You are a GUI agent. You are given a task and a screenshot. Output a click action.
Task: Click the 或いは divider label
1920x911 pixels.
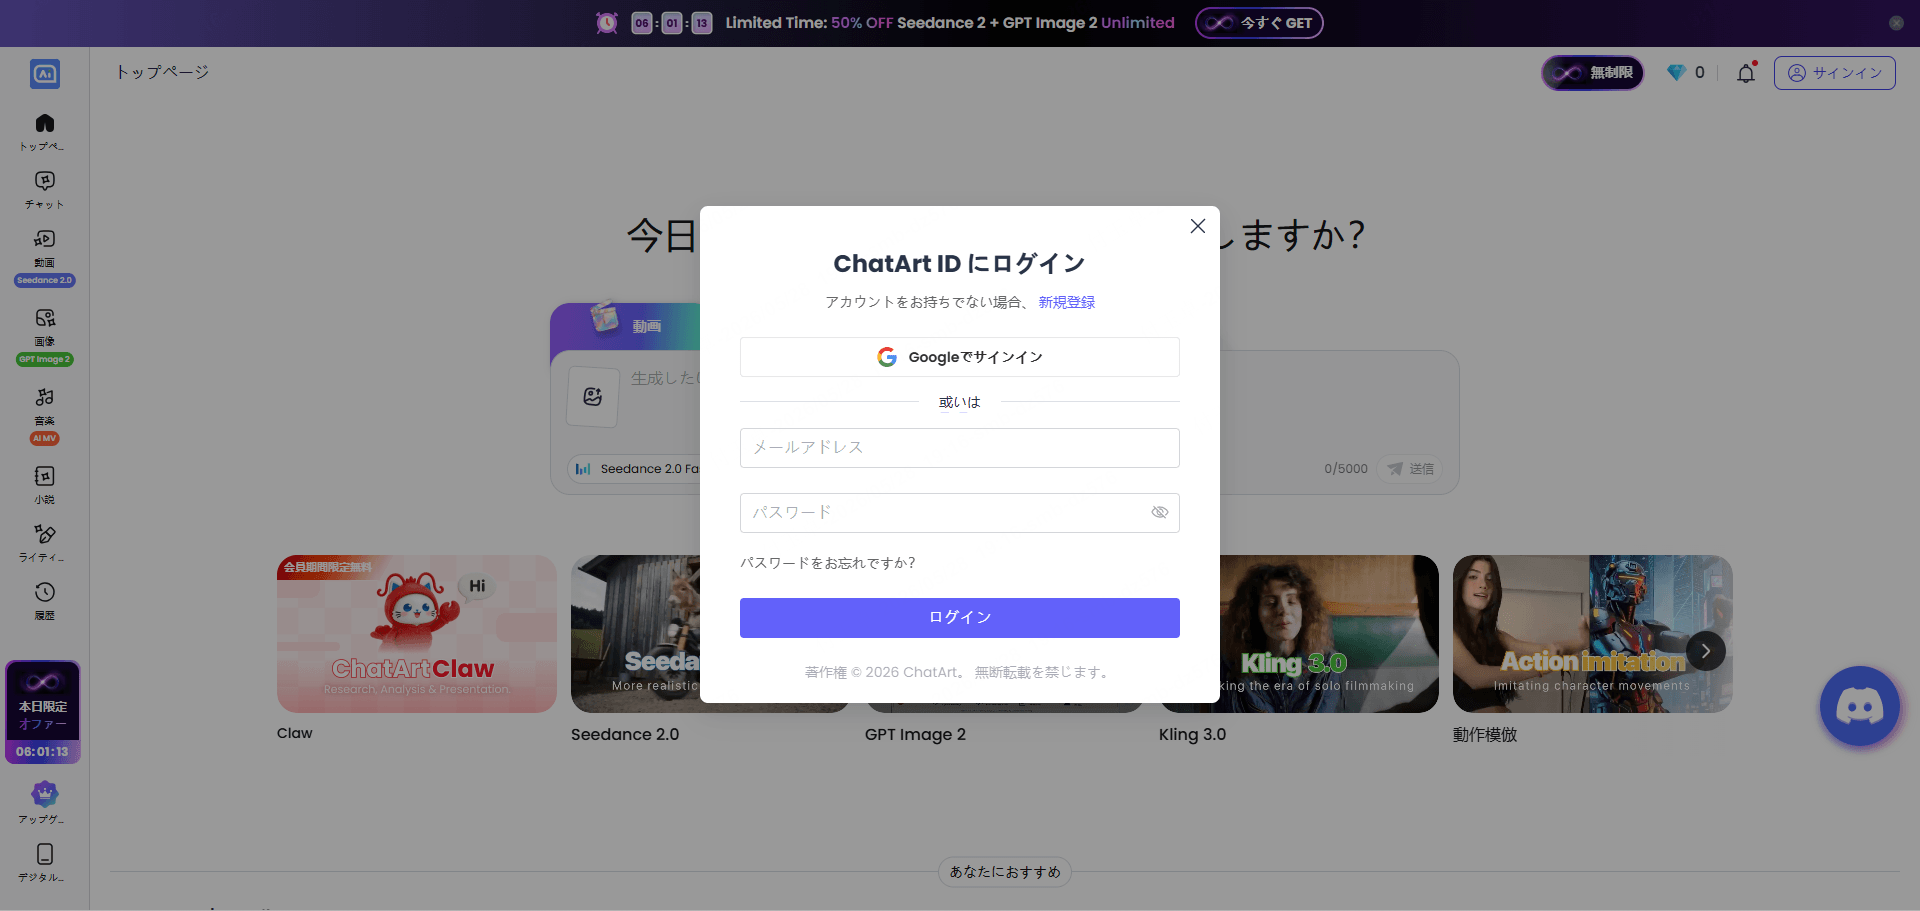coord(960,402)
